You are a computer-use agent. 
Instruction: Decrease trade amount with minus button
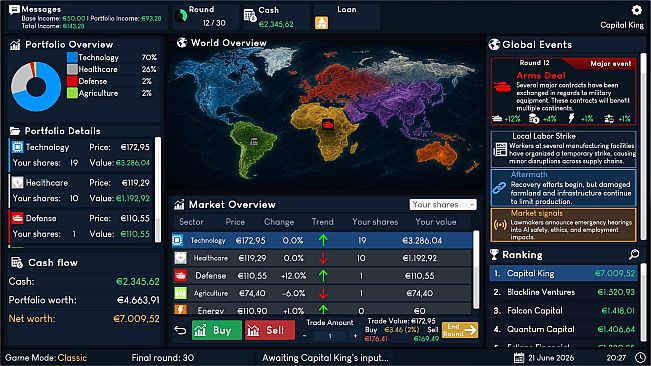point(305,336)
